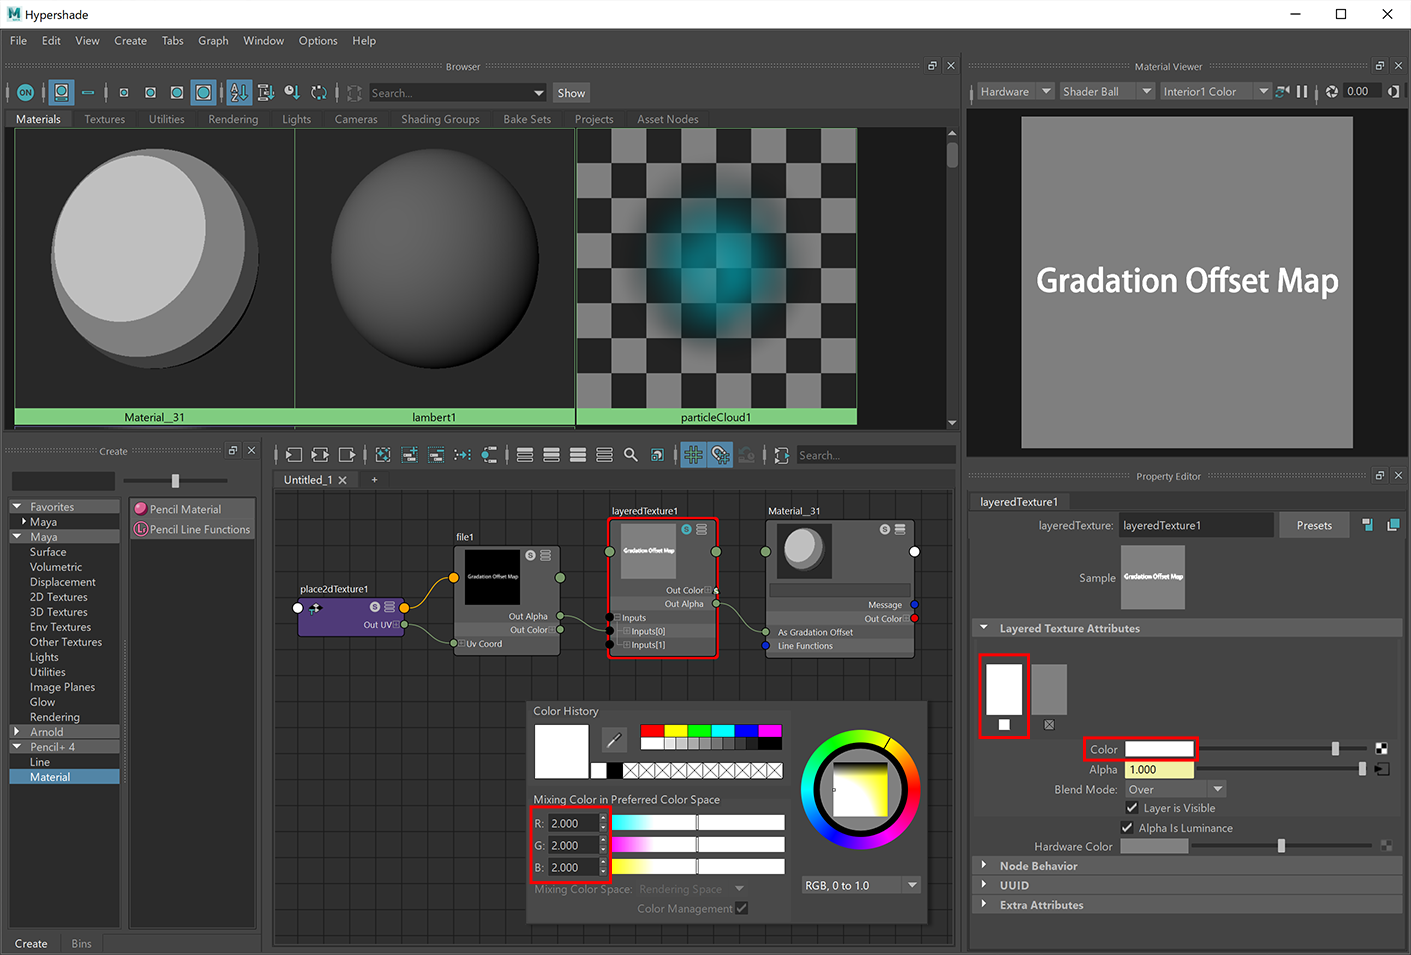This screenshot has height=955, width=1411.
Task: Click the eyedropper in Color History
Action: pos(614,740)
